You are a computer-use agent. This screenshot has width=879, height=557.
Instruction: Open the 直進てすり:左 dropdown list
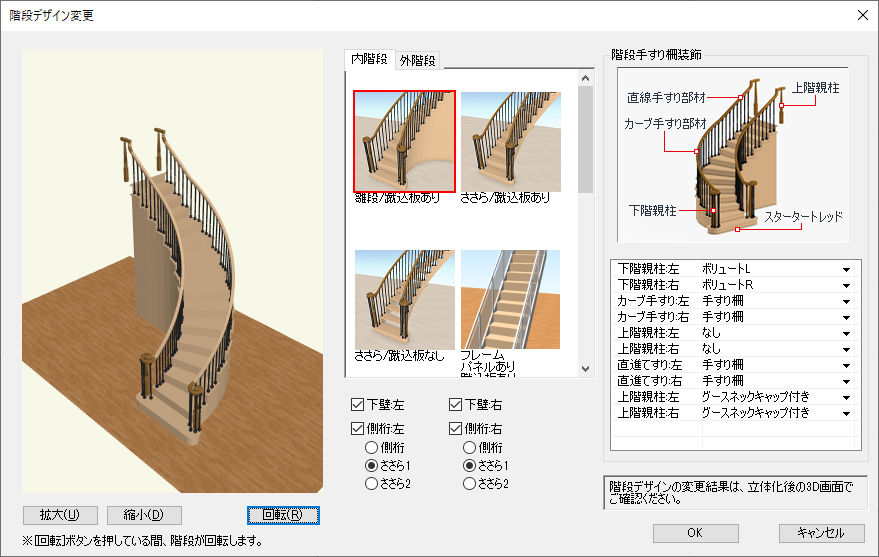coord(846,365)
